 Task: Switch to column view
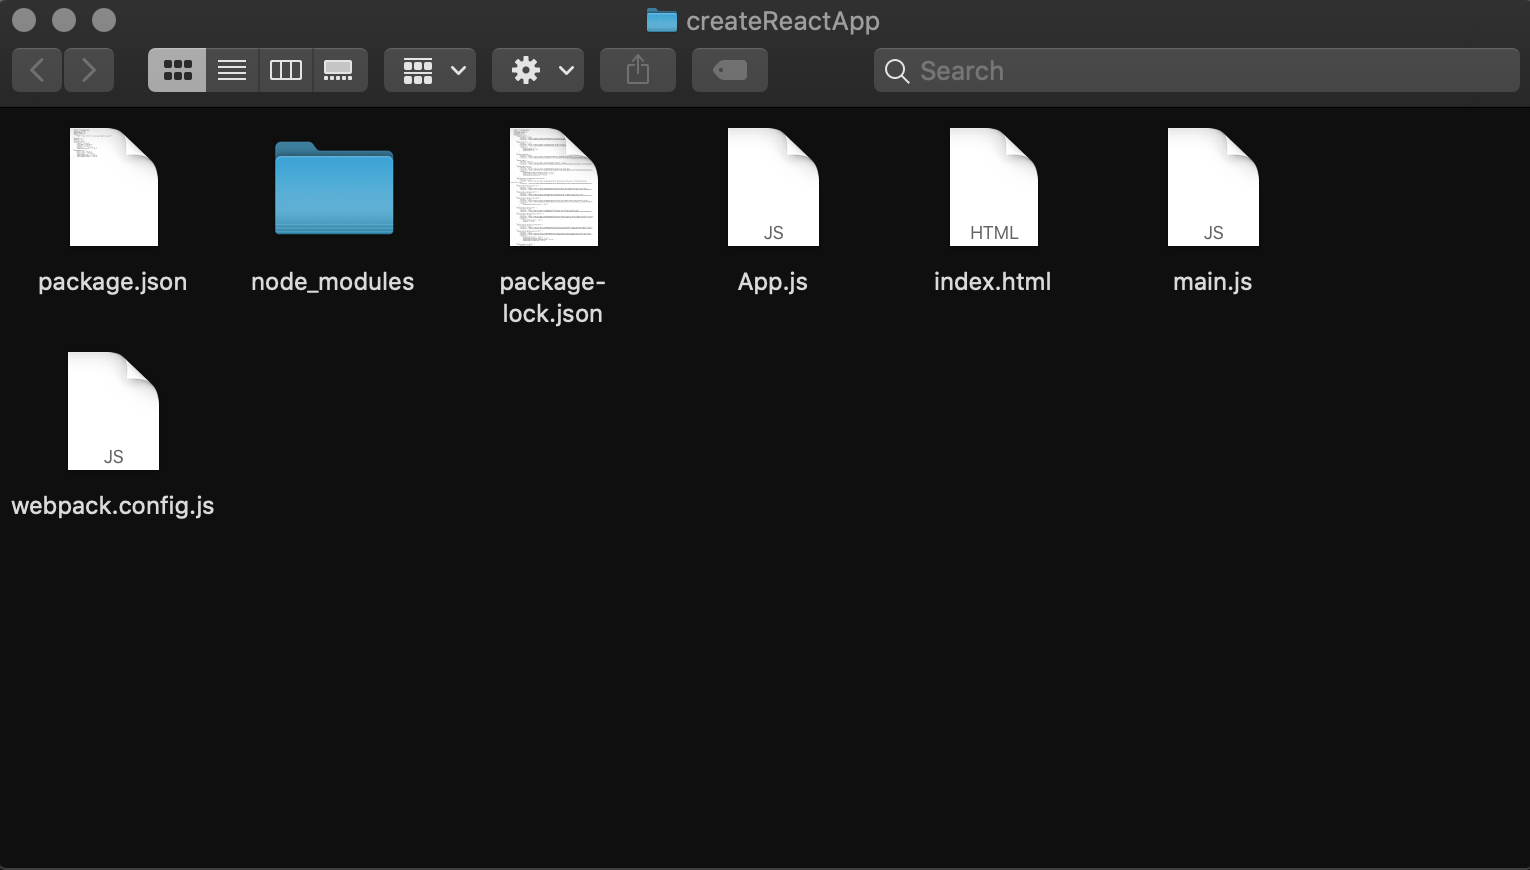click(x=286, y=70)
